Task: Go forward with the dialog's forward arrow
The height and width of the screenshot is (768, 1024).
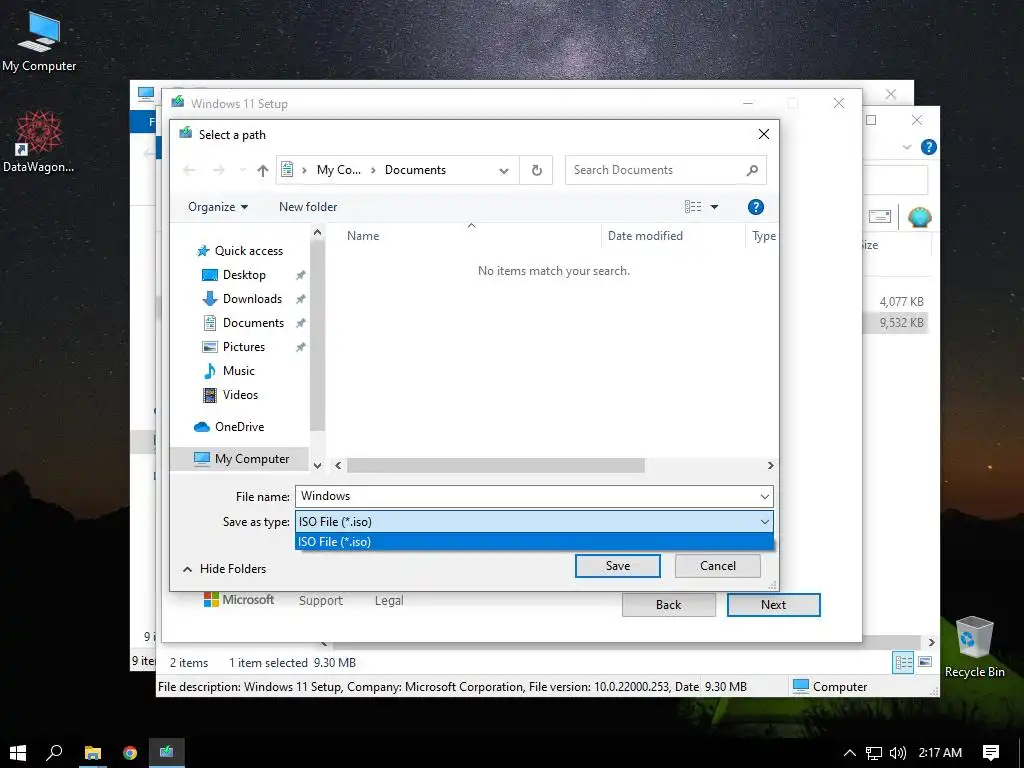Action: point(219,170)
